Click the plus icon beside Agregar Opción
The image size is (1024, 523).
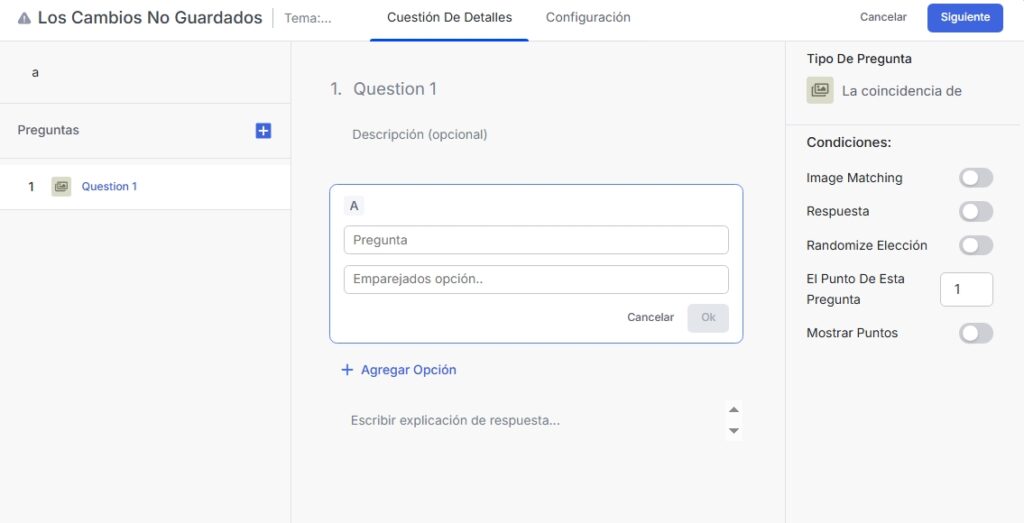347,370
